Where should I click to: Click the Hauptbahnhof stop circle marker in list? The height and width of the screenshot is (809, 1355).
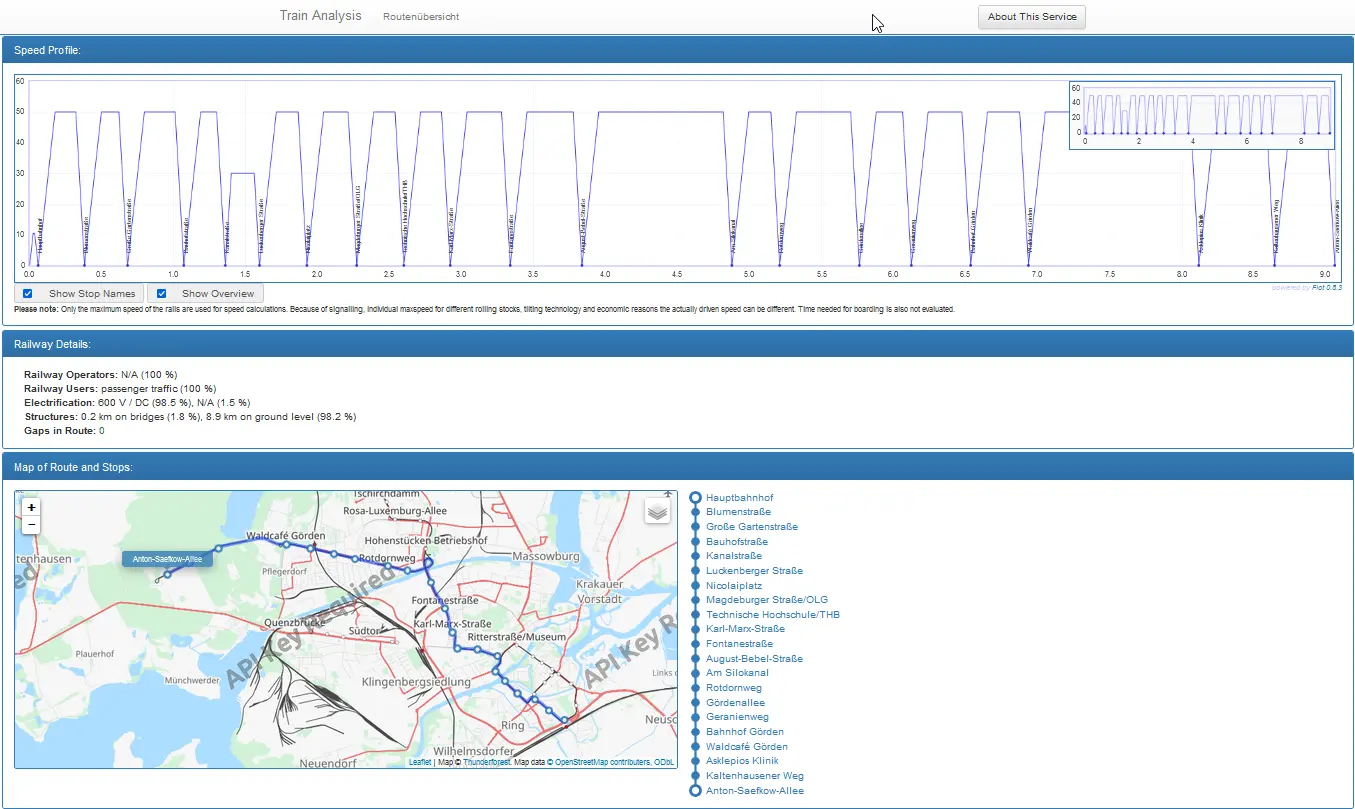(x=696, y=497)
